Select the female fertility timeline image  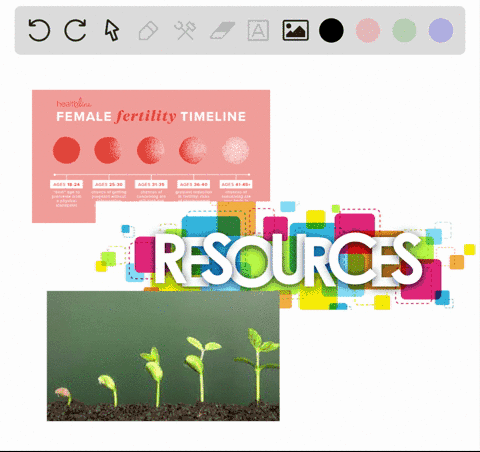pyautogui.click(x=151, y=145)
